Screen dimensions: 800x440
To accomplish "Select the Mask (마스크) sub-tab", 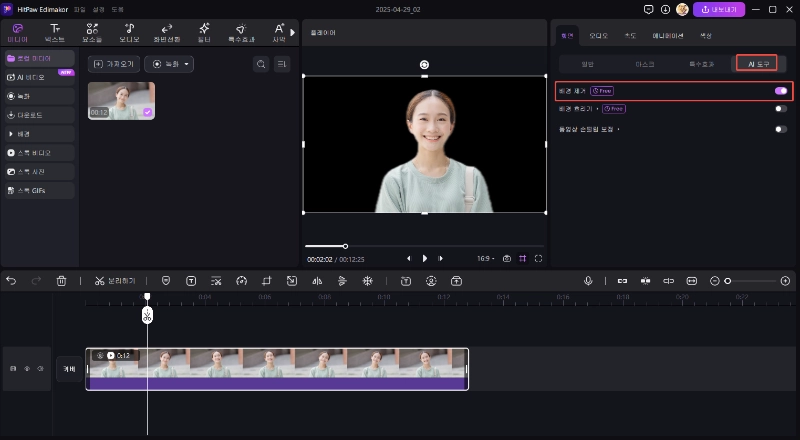I will [644, 64].
